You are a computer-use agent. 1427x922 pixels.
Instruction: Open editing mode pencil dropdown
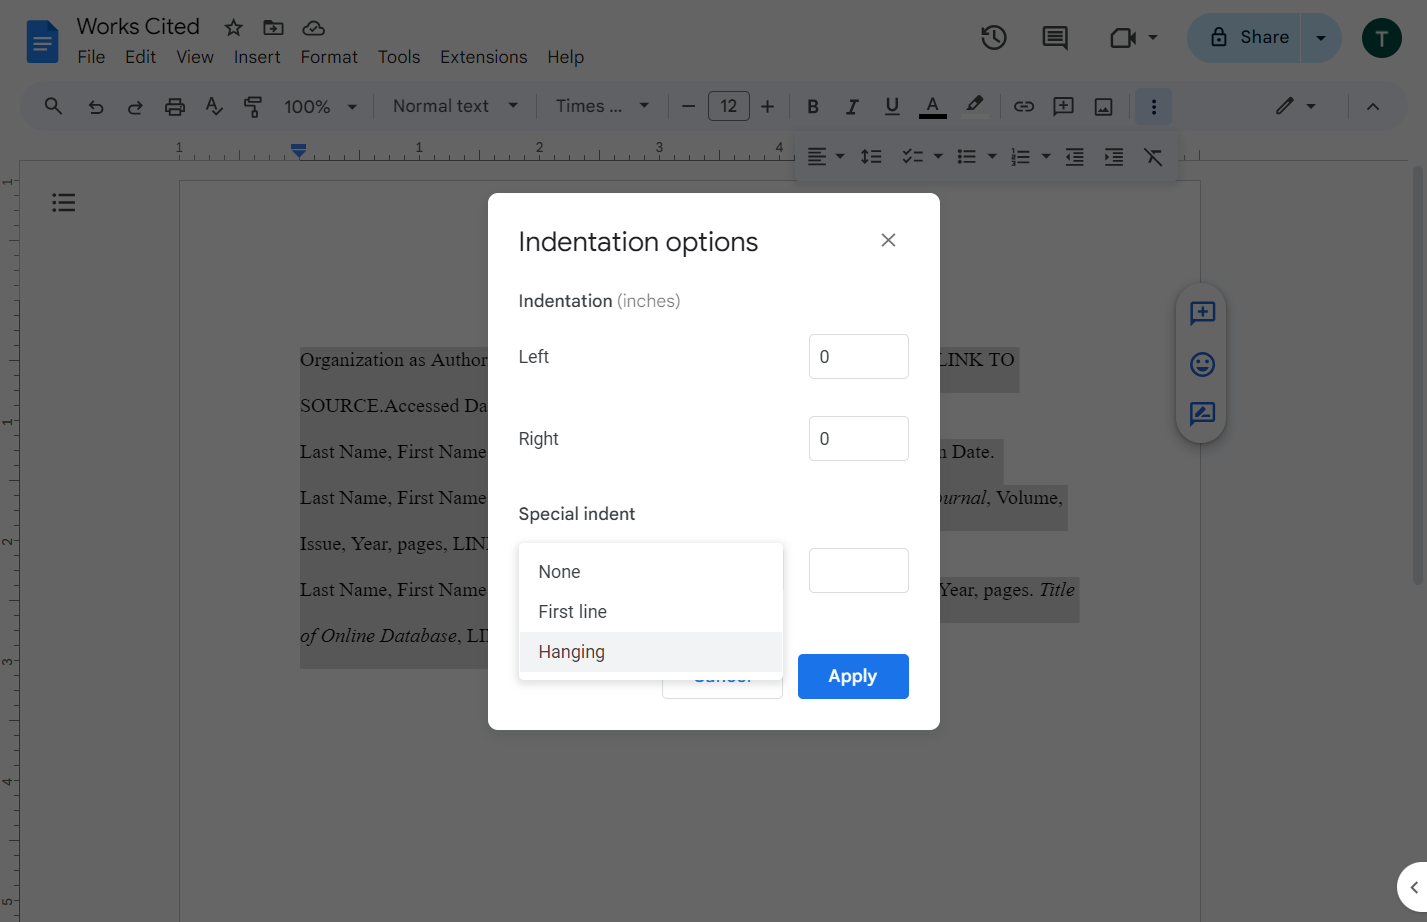click(1295, 106)
